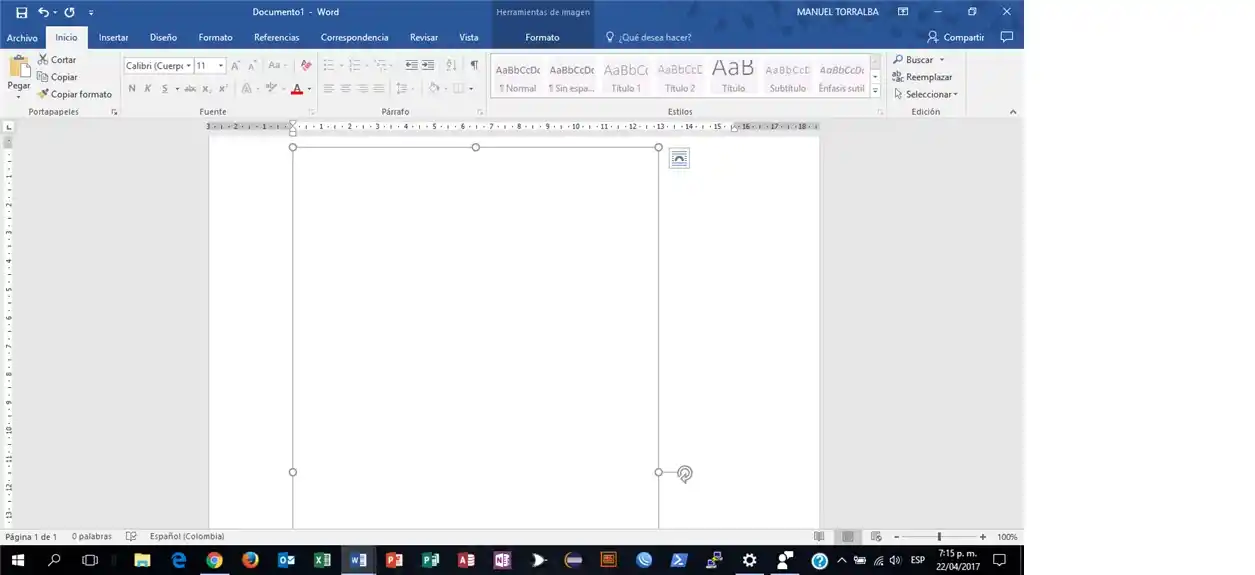This screenshot has height=575, width=1255.
Task: Click the zoom slider in status bar
Action: [938, 537]
